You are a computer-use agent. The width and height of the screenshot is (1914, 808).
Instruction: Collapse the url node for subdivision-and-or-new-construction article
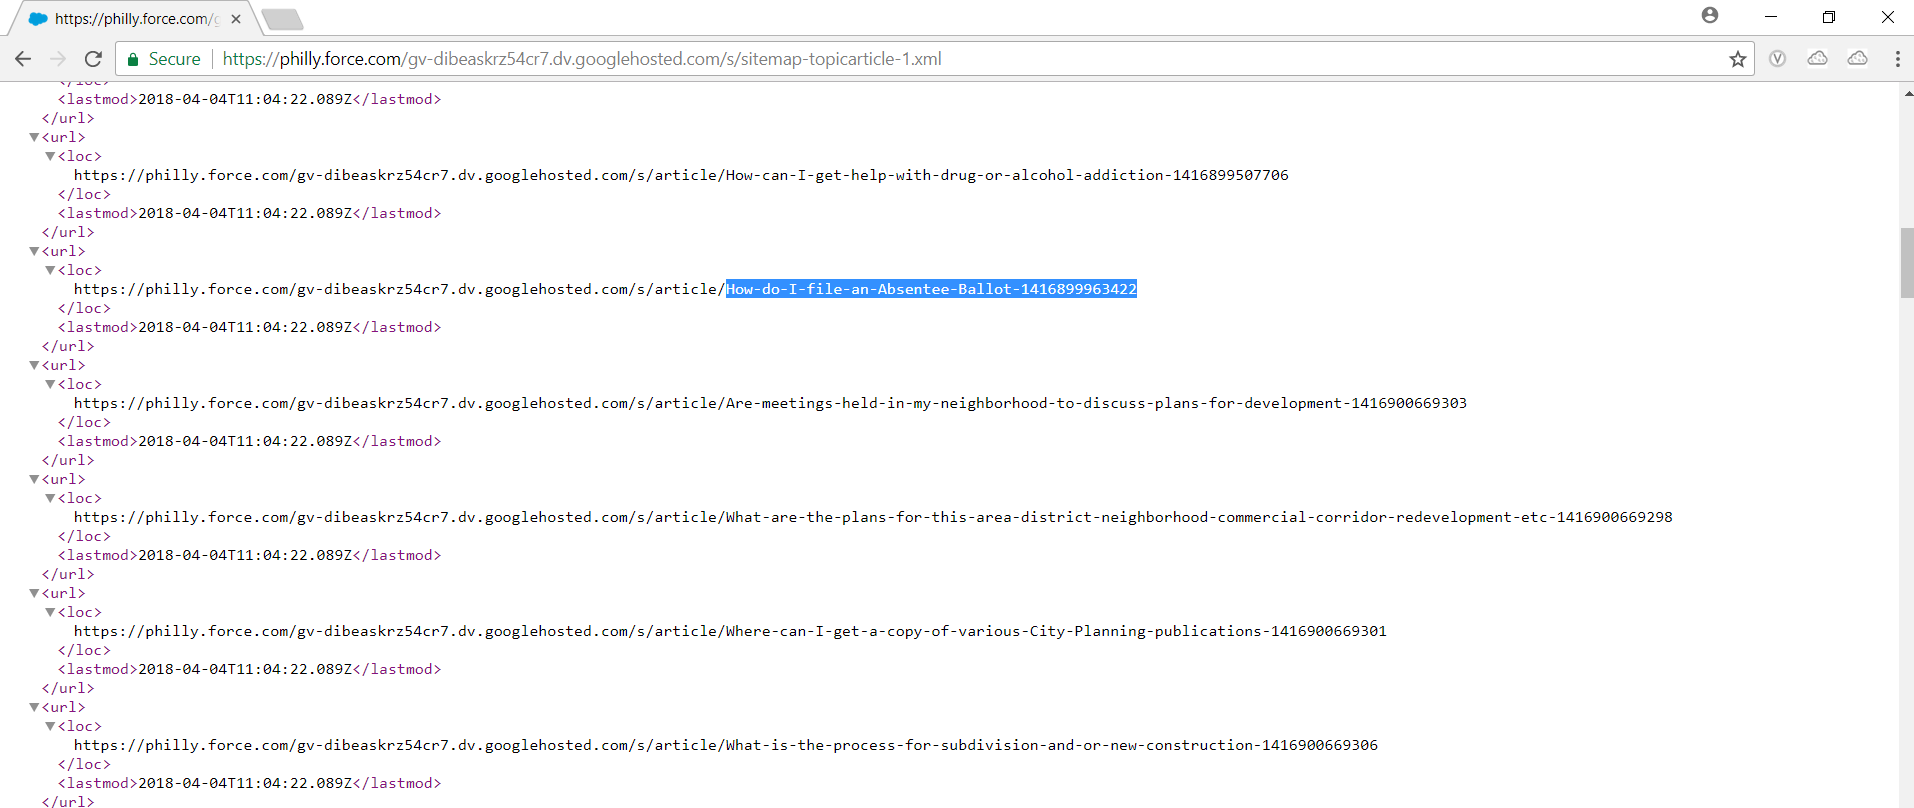34,707
